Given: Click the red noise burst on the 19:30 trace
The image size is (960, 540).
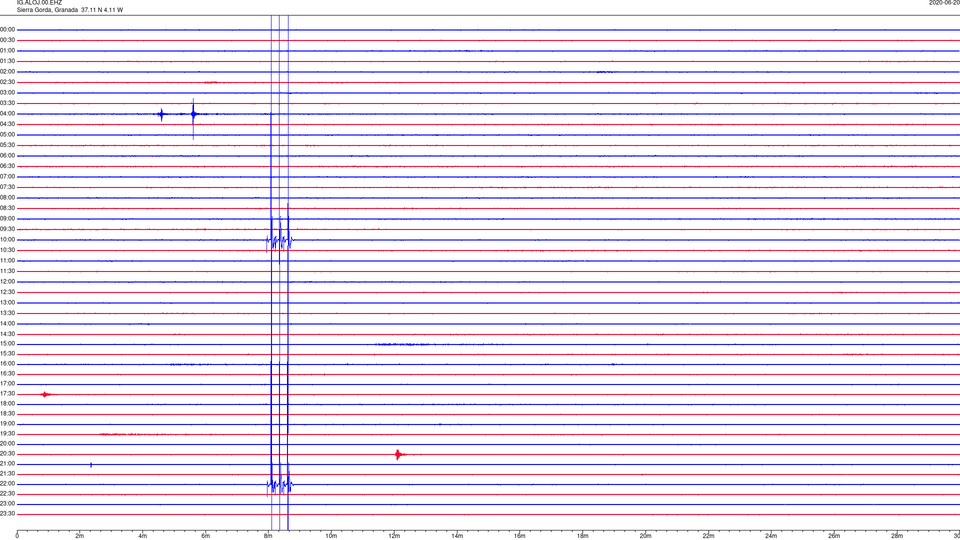Looking at the screenshot, I should click(121, 434).
